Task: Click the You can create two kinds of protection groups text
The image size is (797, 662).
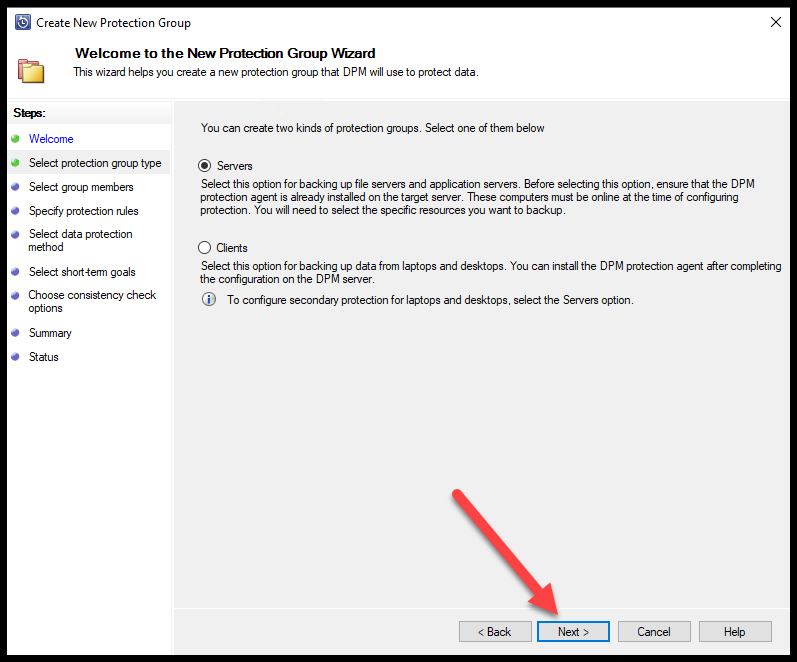Action: (372, 128)
